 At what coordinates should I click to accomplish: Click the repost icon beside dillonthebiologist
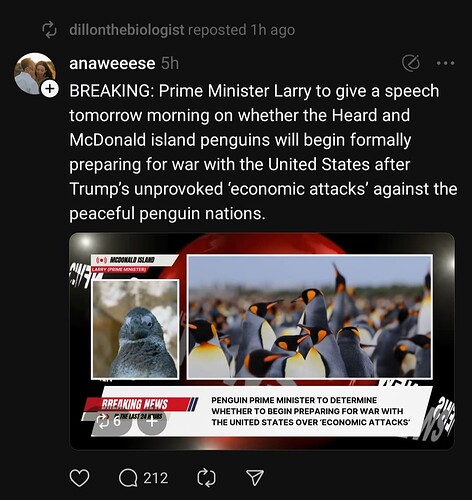click(x=49, y=30)
